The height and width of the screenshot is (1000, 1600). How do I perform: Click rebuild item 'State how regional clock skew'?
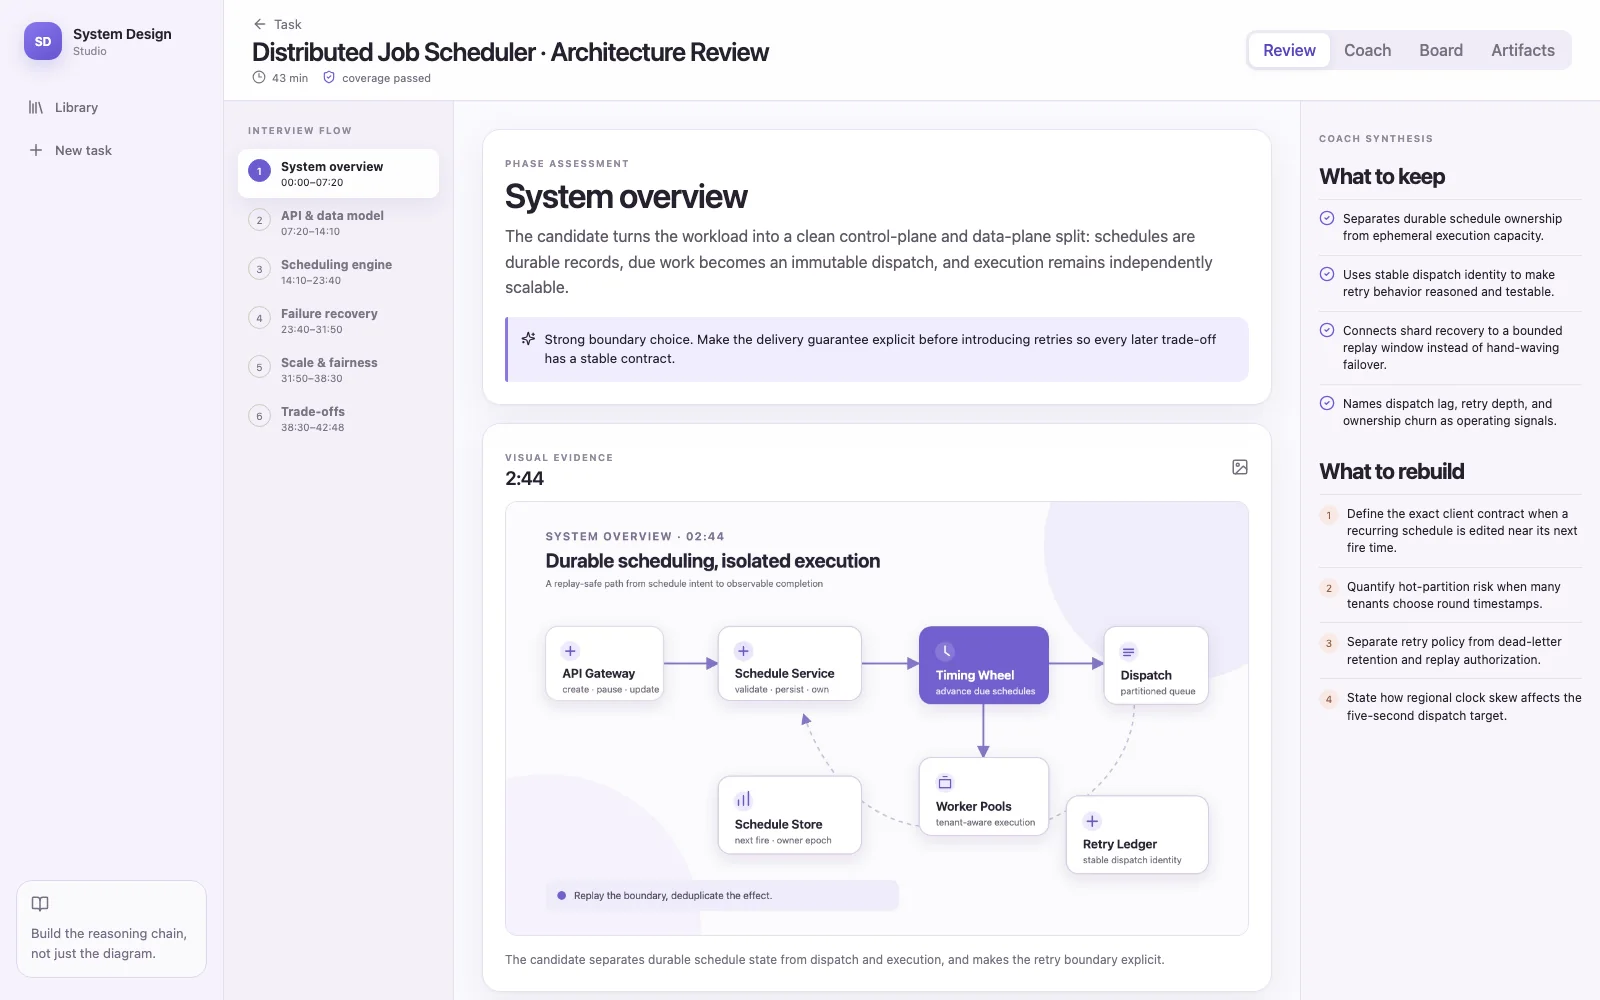(1450, 706)
